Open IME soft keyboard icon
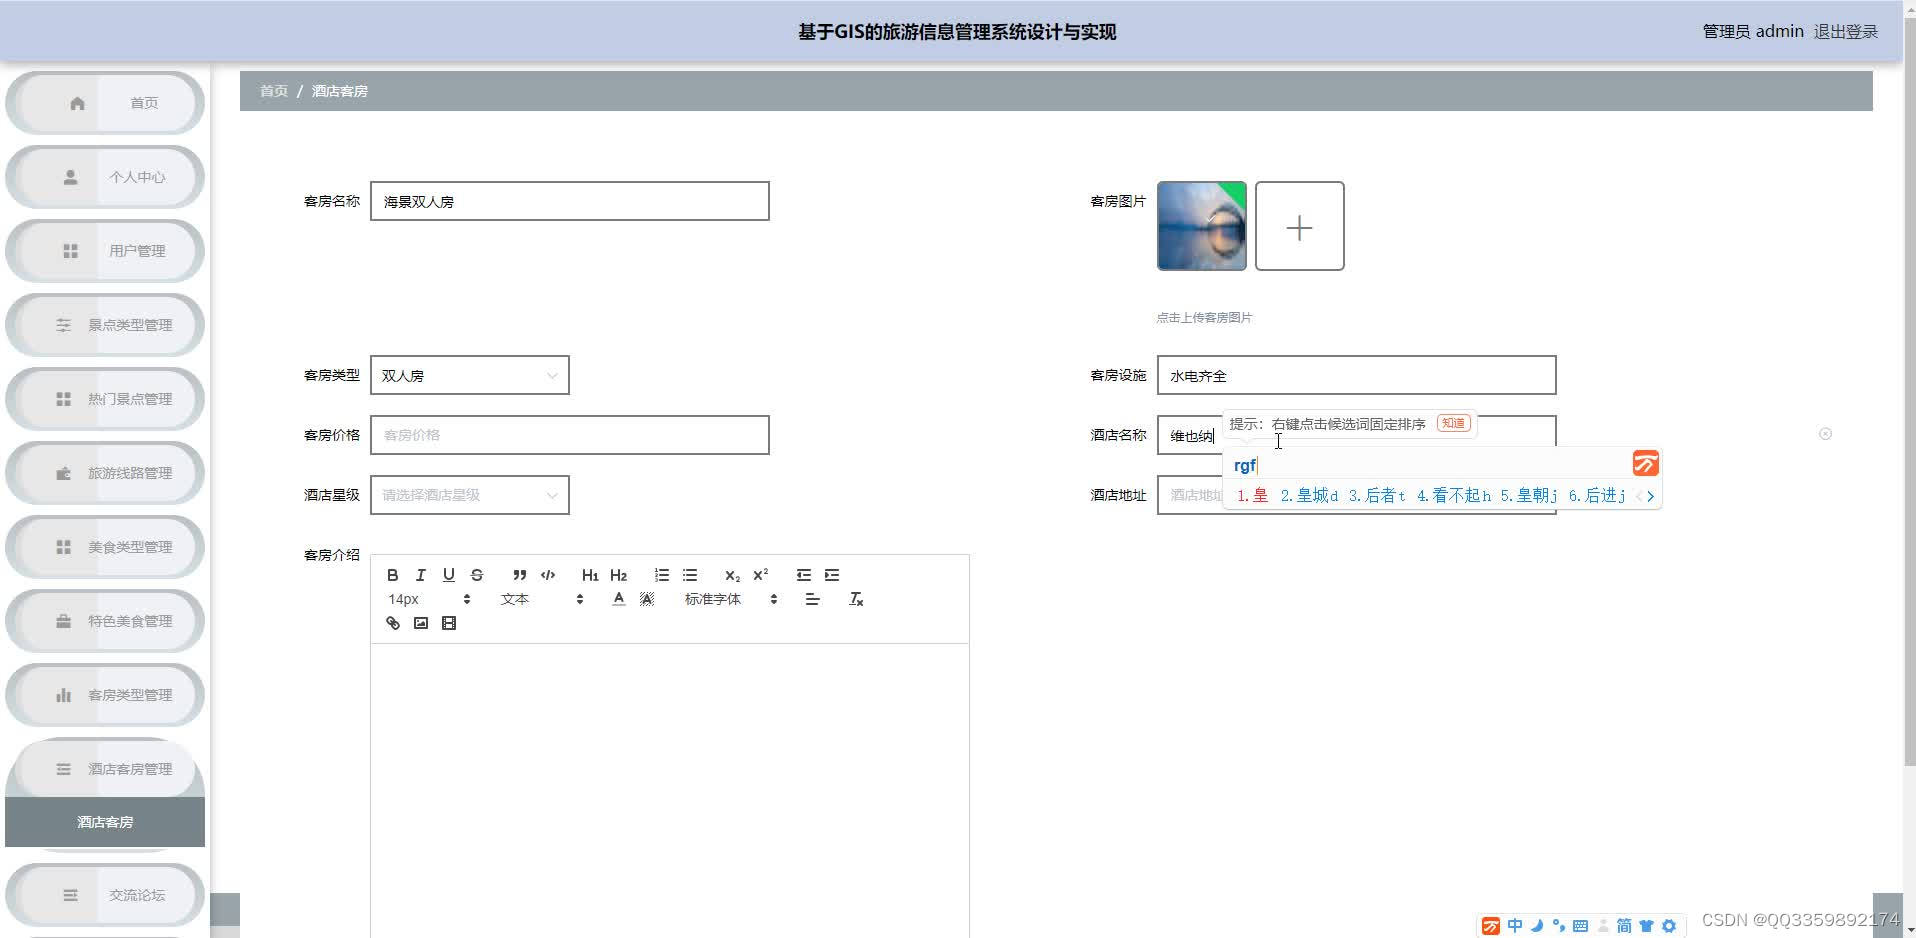 pos(1580,926)
